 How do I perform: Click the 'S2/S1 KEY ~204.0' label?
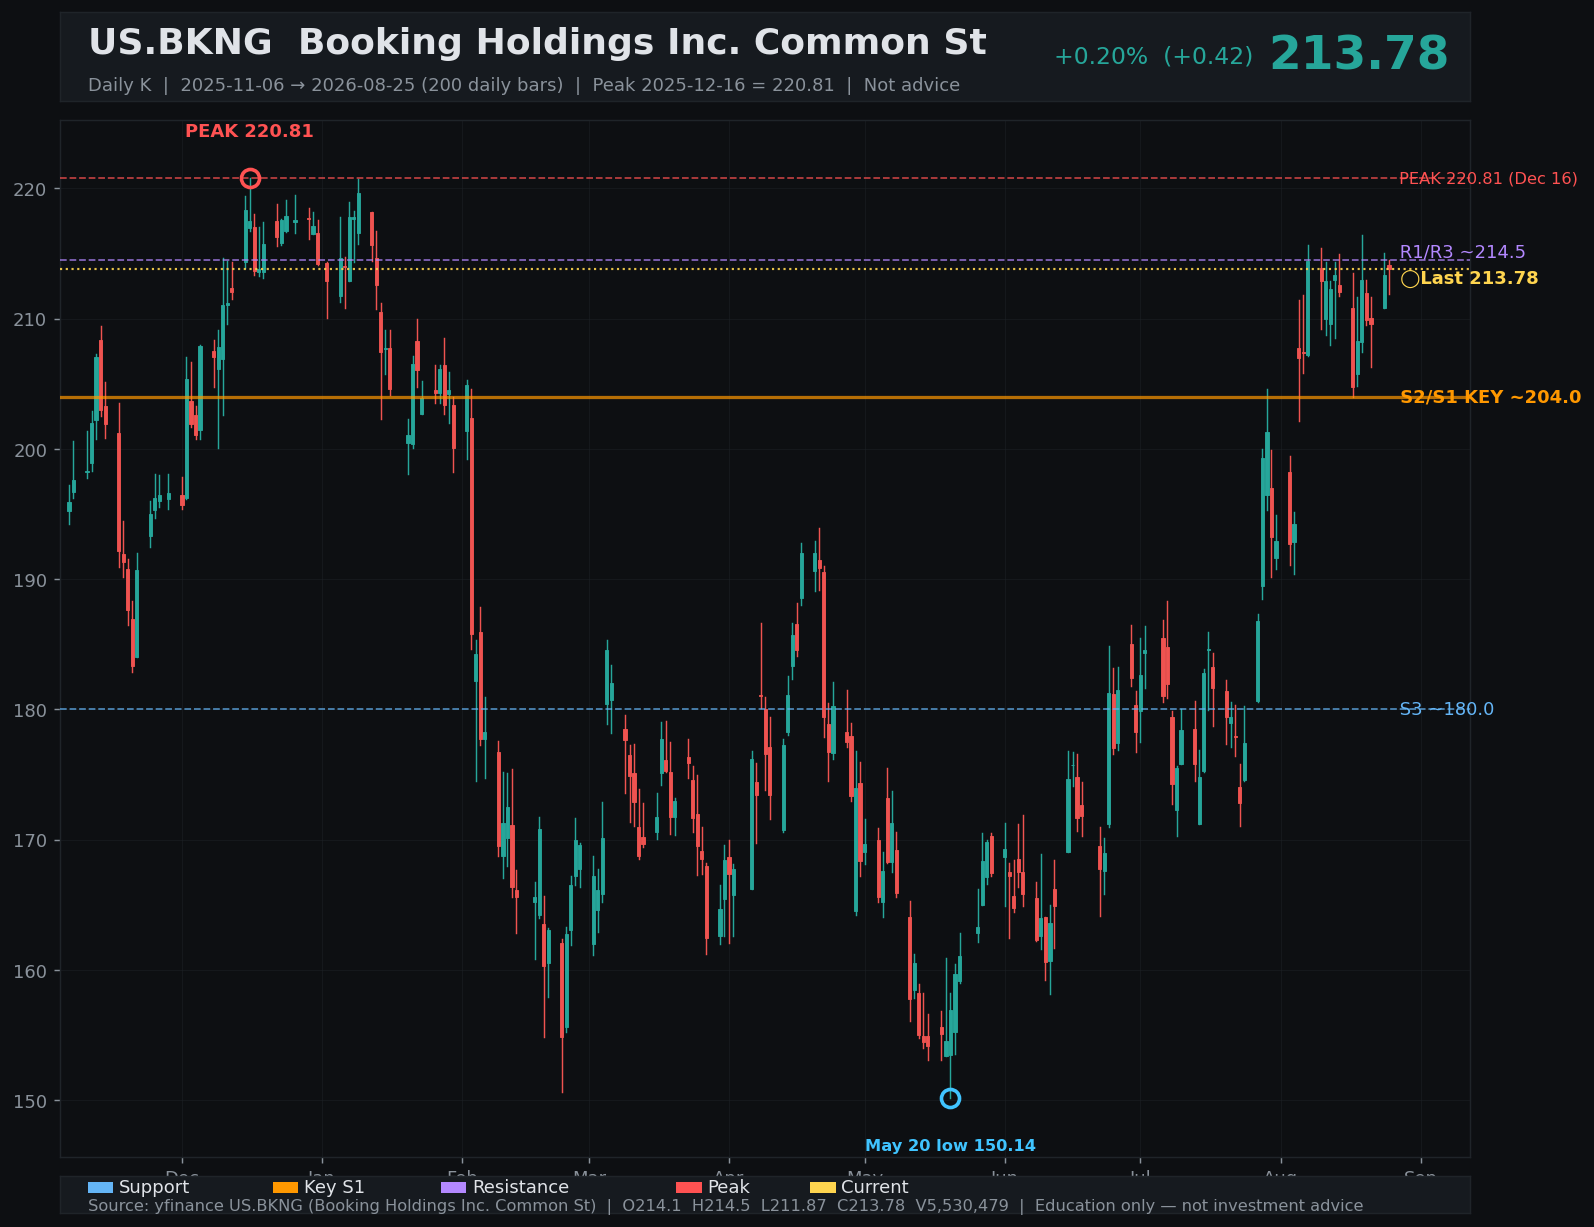point(1490,397)
